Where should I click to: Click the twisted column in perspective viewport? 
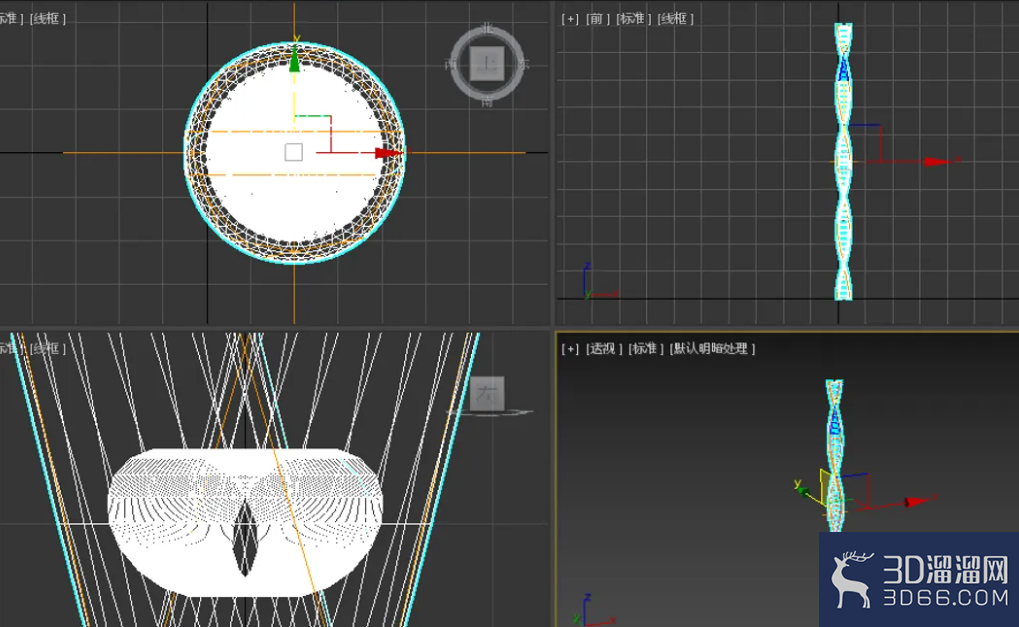835,455
